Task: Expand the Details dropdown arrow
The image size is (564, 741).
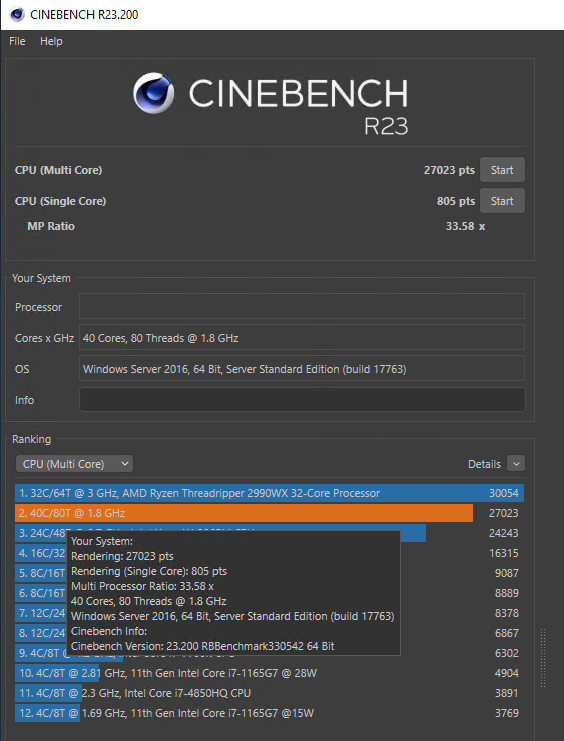Action: [516, 464]
